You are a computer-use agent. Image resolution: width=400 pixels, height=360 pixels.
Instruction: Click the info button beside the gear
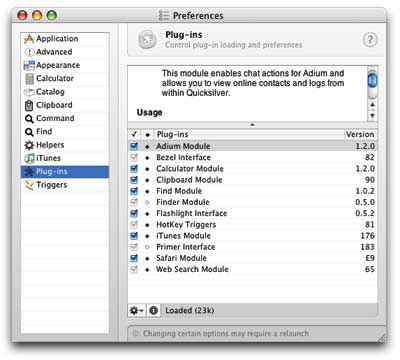click(x=153, y=311)
